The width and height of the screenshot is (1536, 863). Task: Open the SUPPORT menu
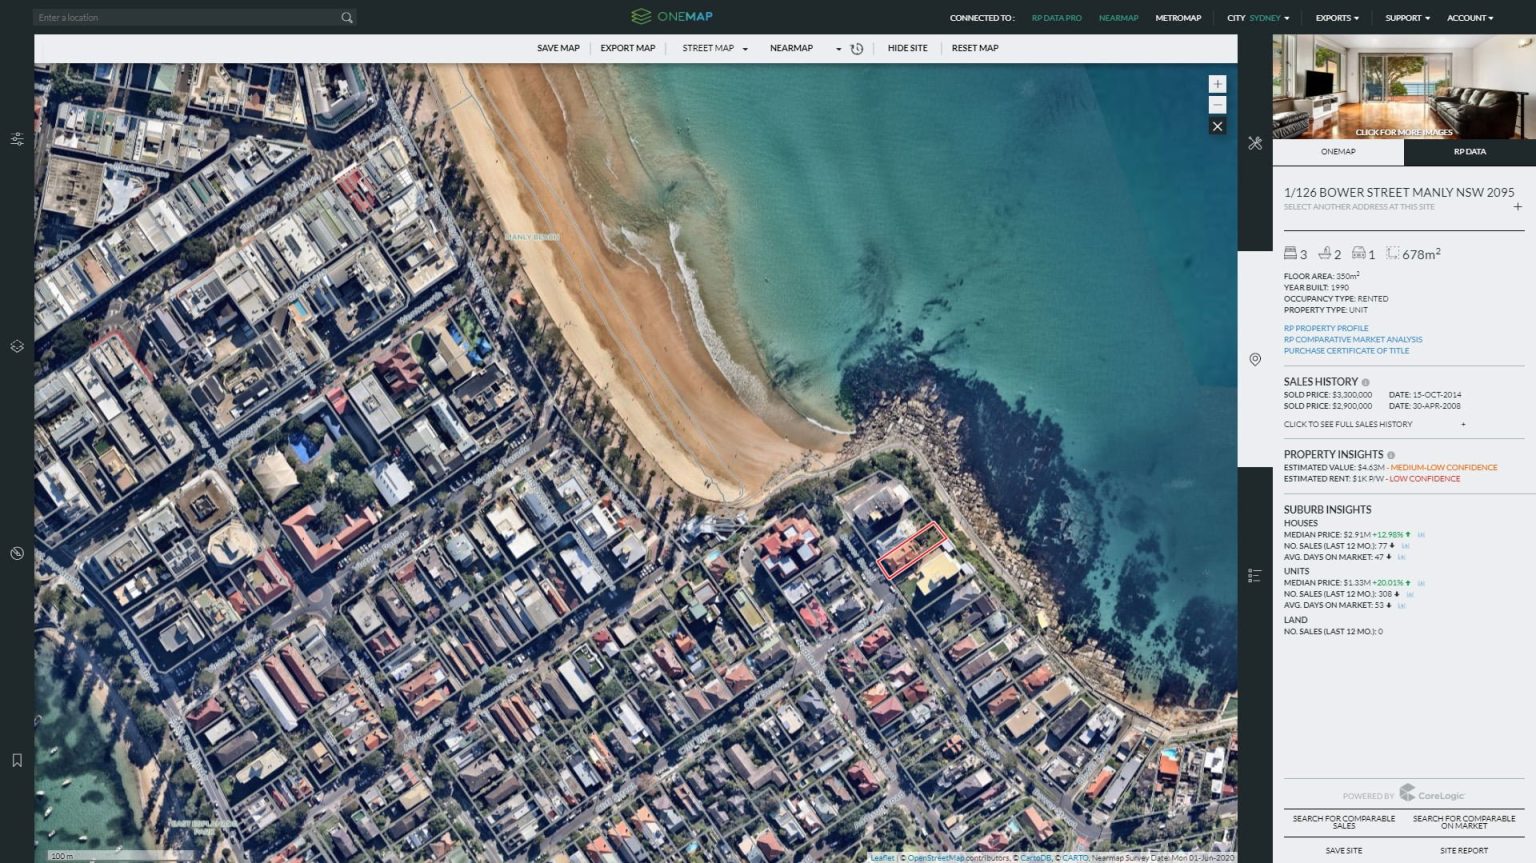1405,17
